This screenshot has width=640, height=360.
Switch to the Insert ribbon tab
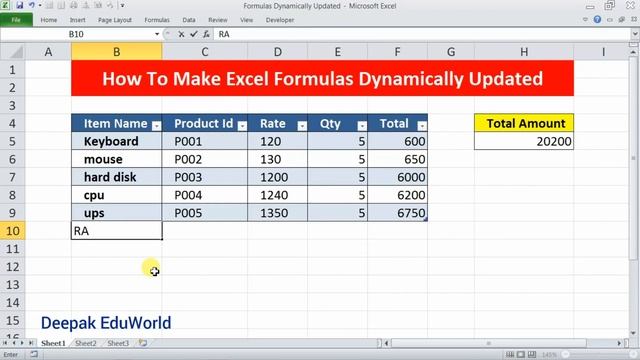pyautogui.click(x=77, y=20)
